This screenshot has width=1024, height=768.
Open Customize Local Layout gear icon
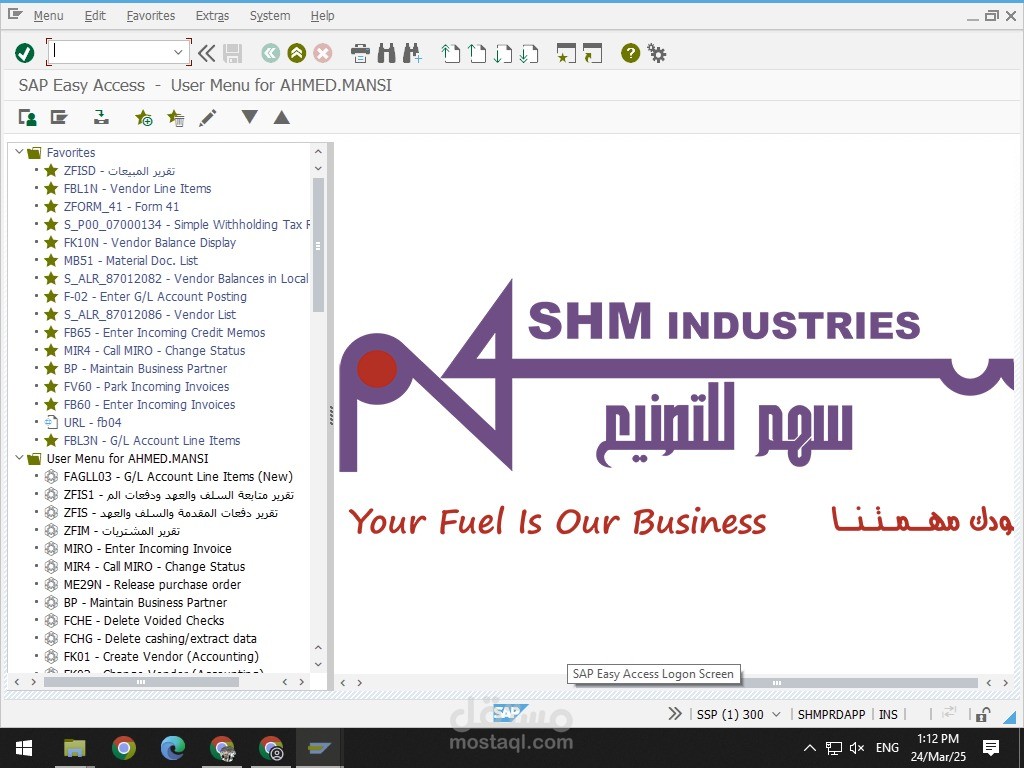tap(656, 53)
